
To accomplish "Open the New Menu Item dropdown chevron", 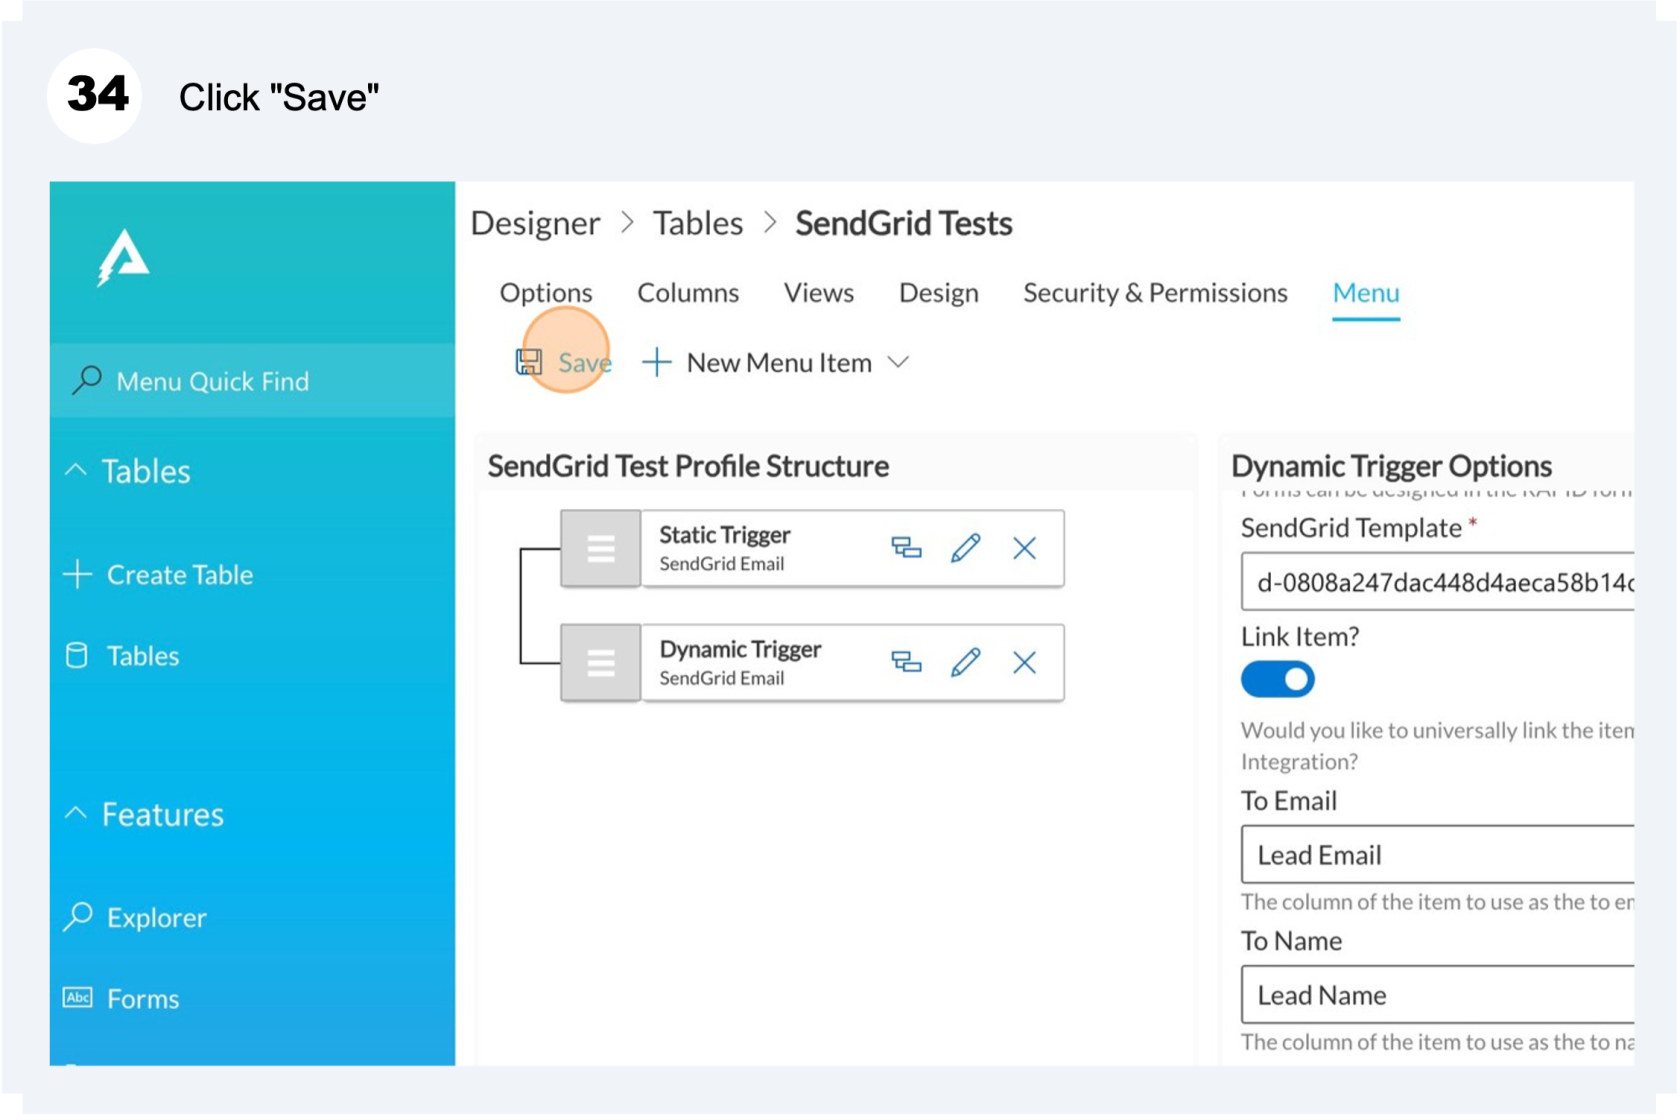I will (898, 362).
